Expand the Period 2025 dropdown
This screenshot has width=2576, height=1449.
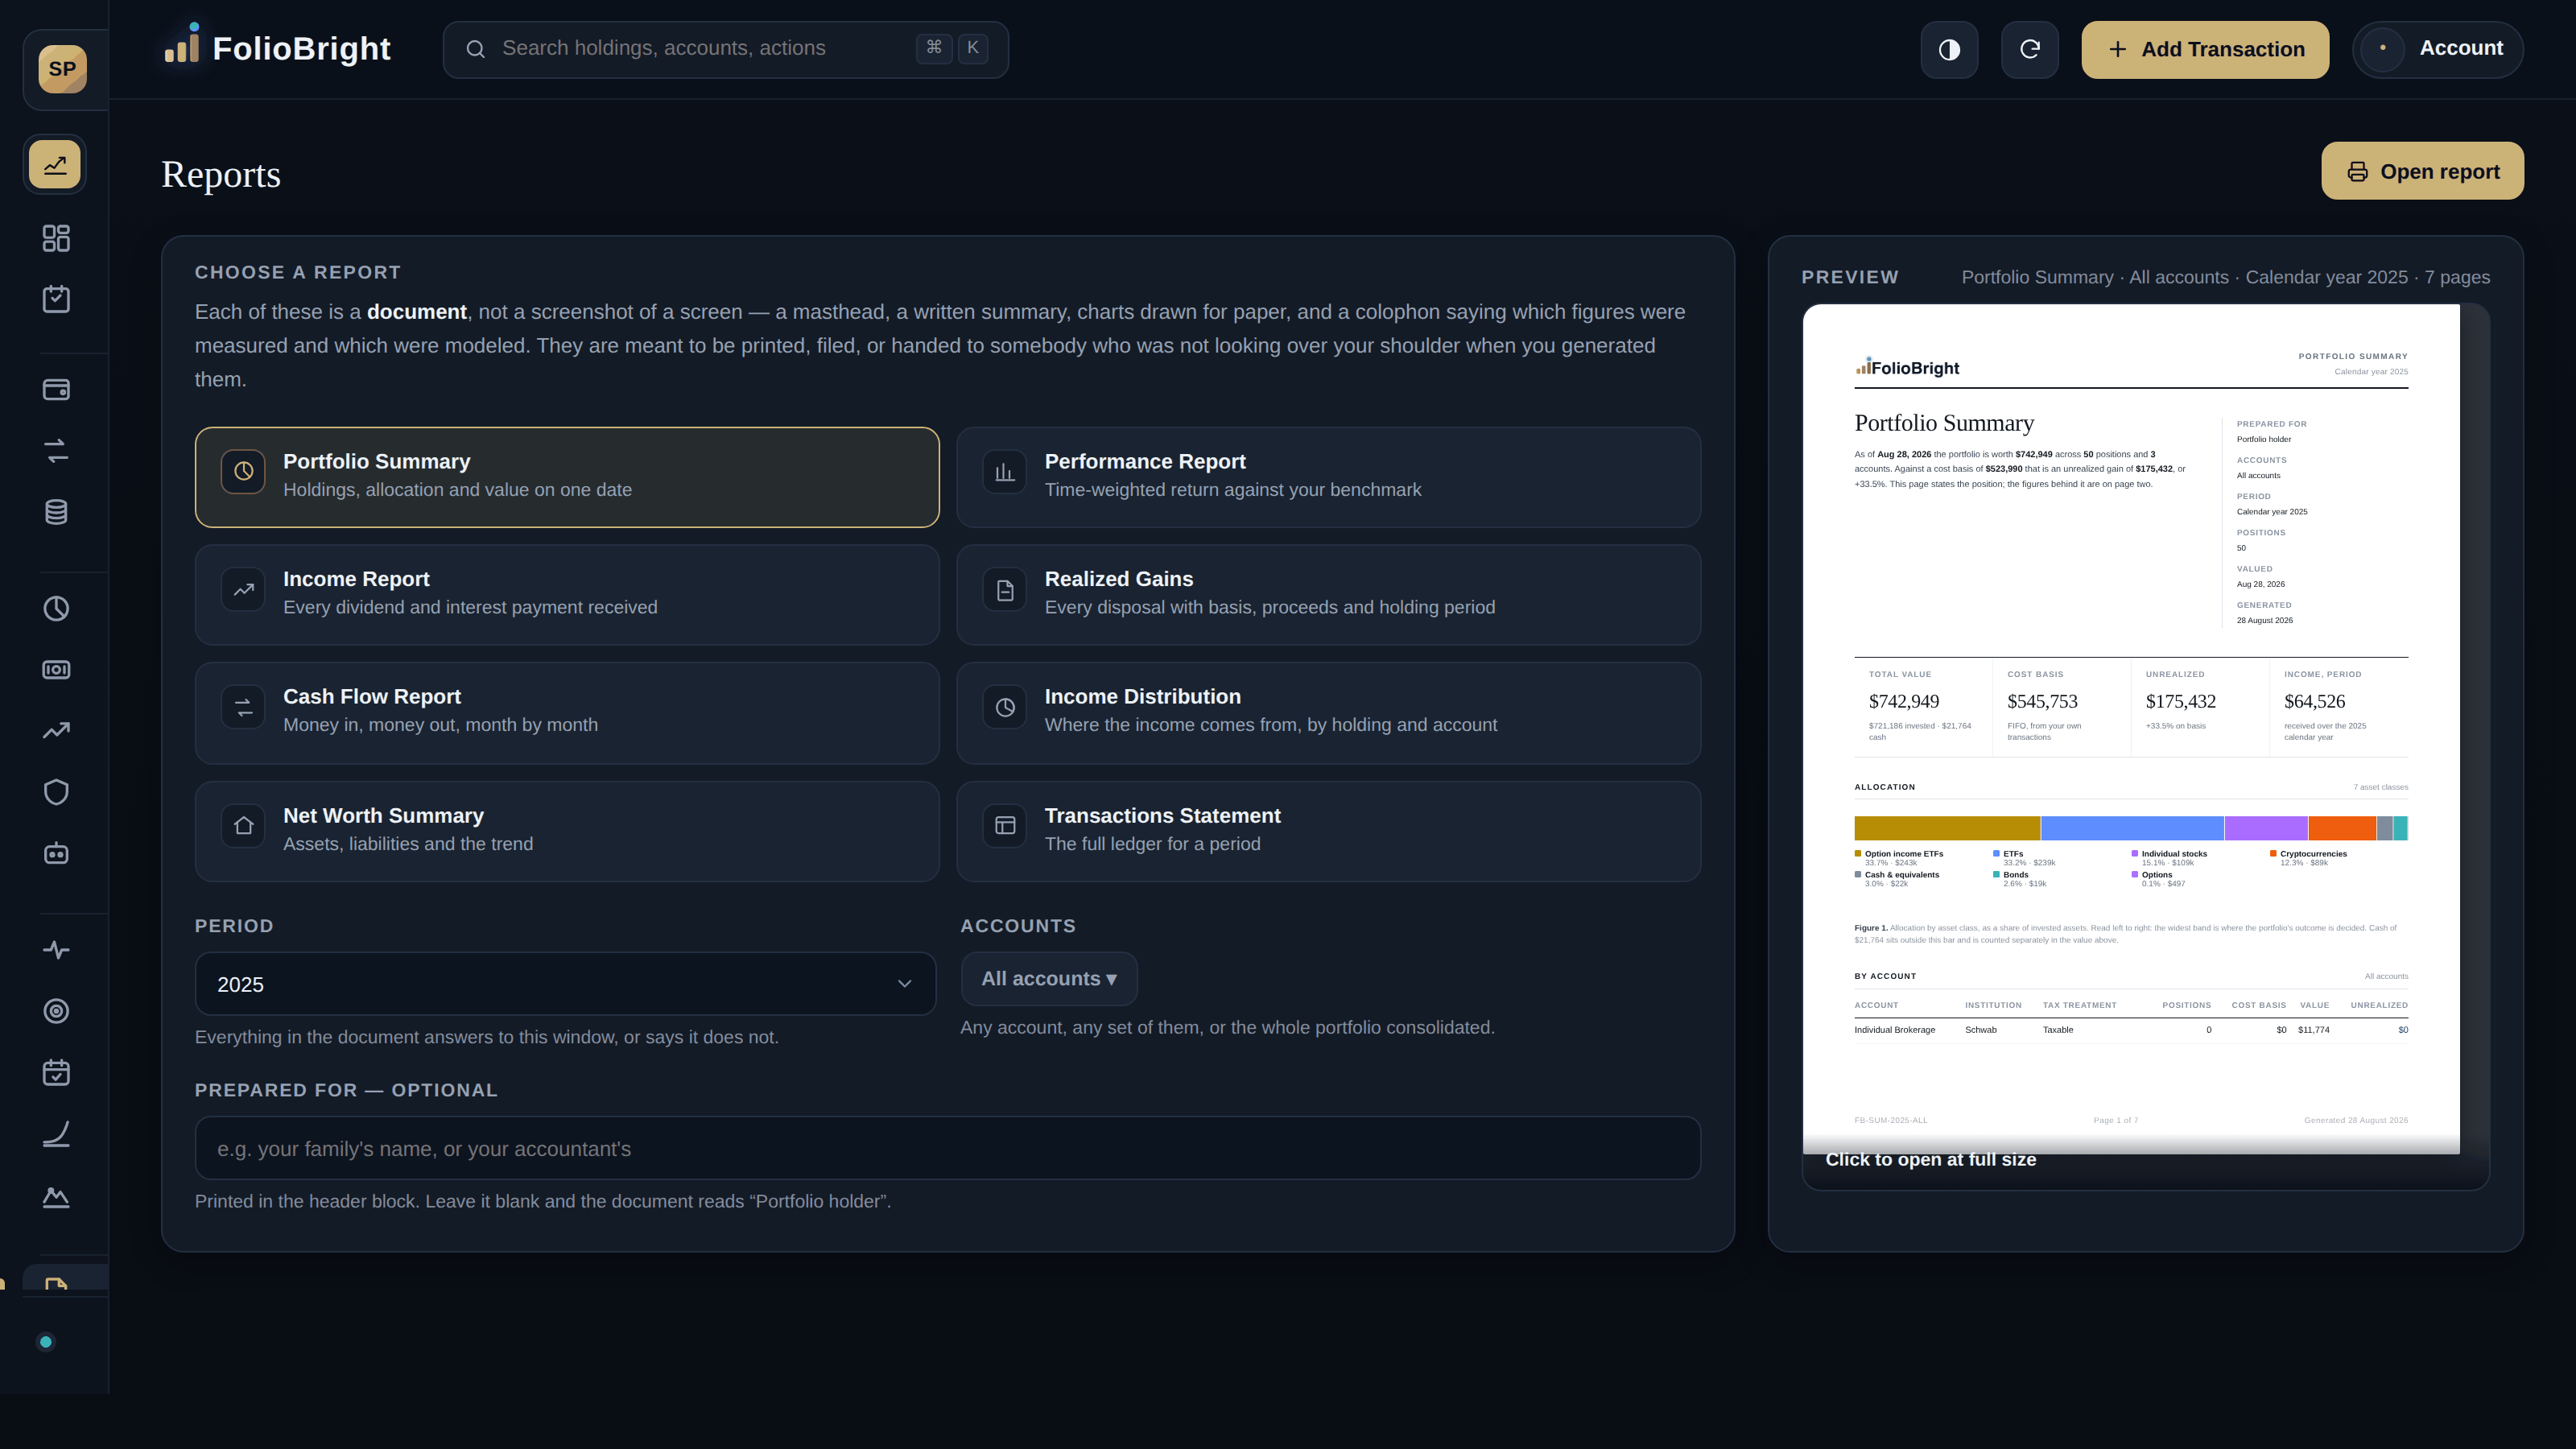click(565, 984)
